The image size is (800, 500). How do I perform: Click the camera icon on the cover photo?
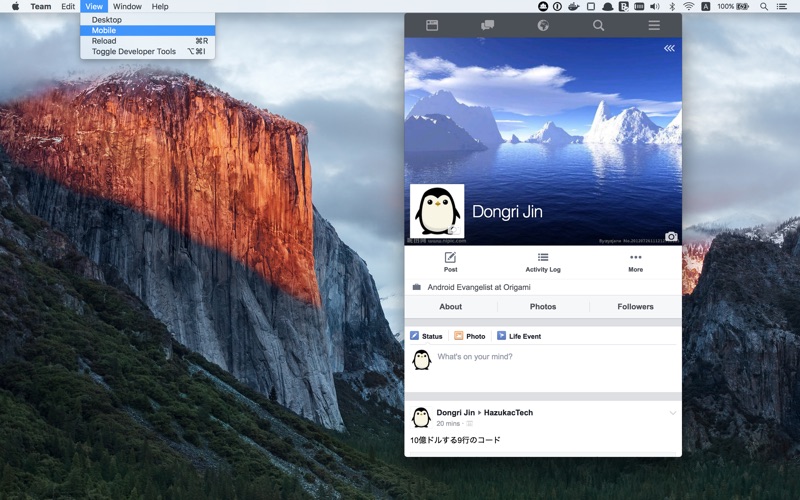[671, 237]
